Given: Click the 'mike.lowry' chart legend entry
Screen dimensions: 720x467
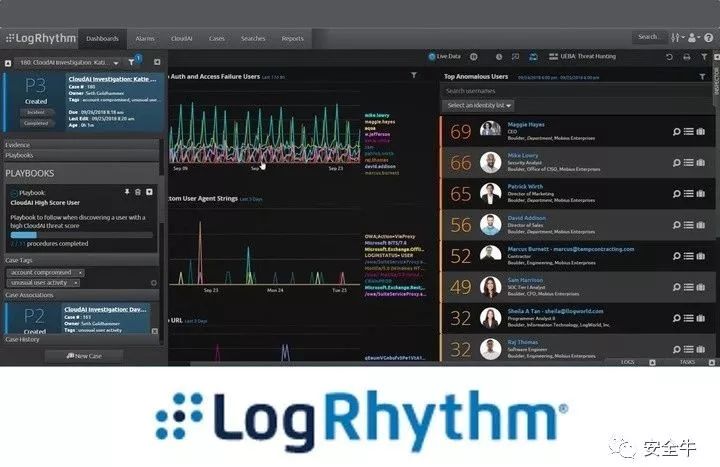Looking at the screenshot, I should [x=377, y=115].
